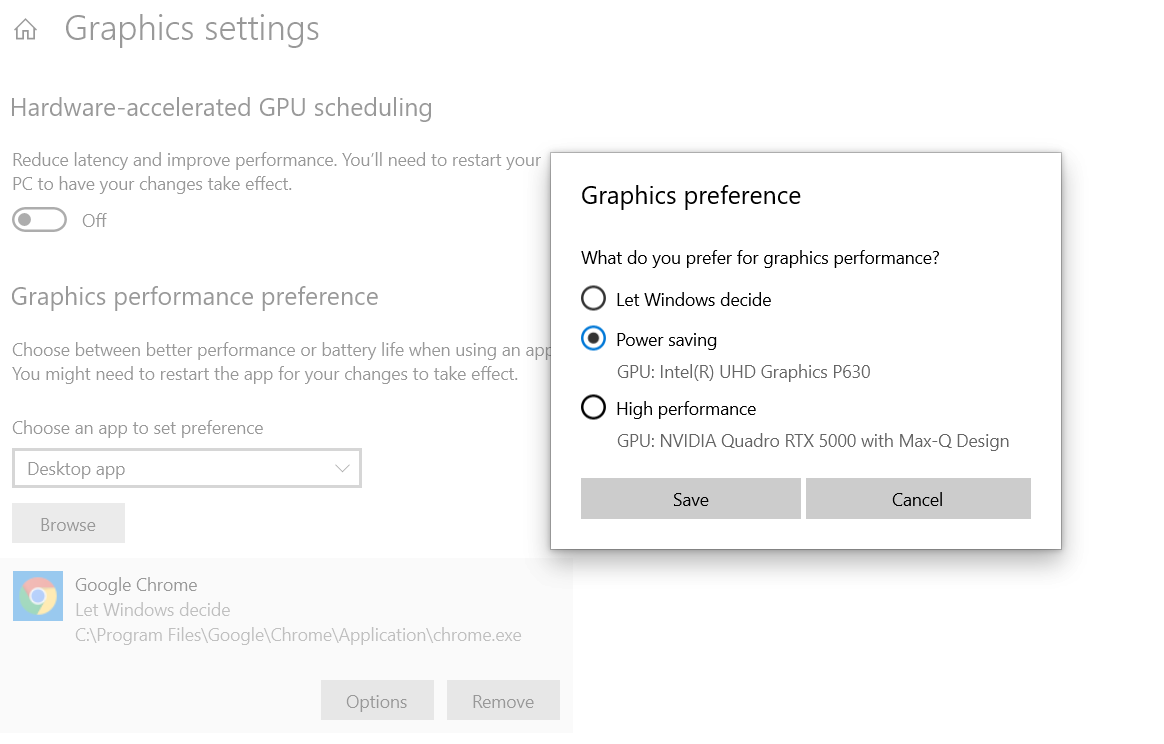
Task: Remove Google Chrome from the list
Action: [x=503, y=701]
